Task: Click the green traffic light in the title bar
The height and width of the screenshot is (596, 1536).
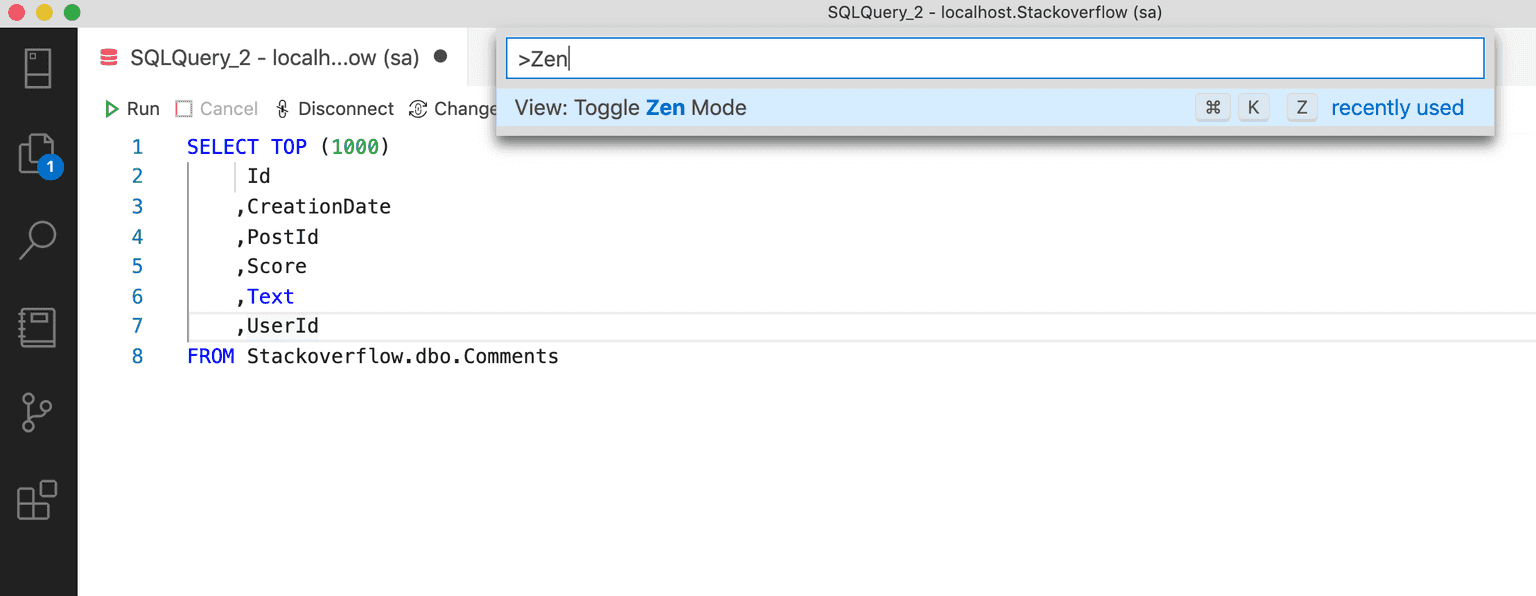Action: tap(70, 12)
